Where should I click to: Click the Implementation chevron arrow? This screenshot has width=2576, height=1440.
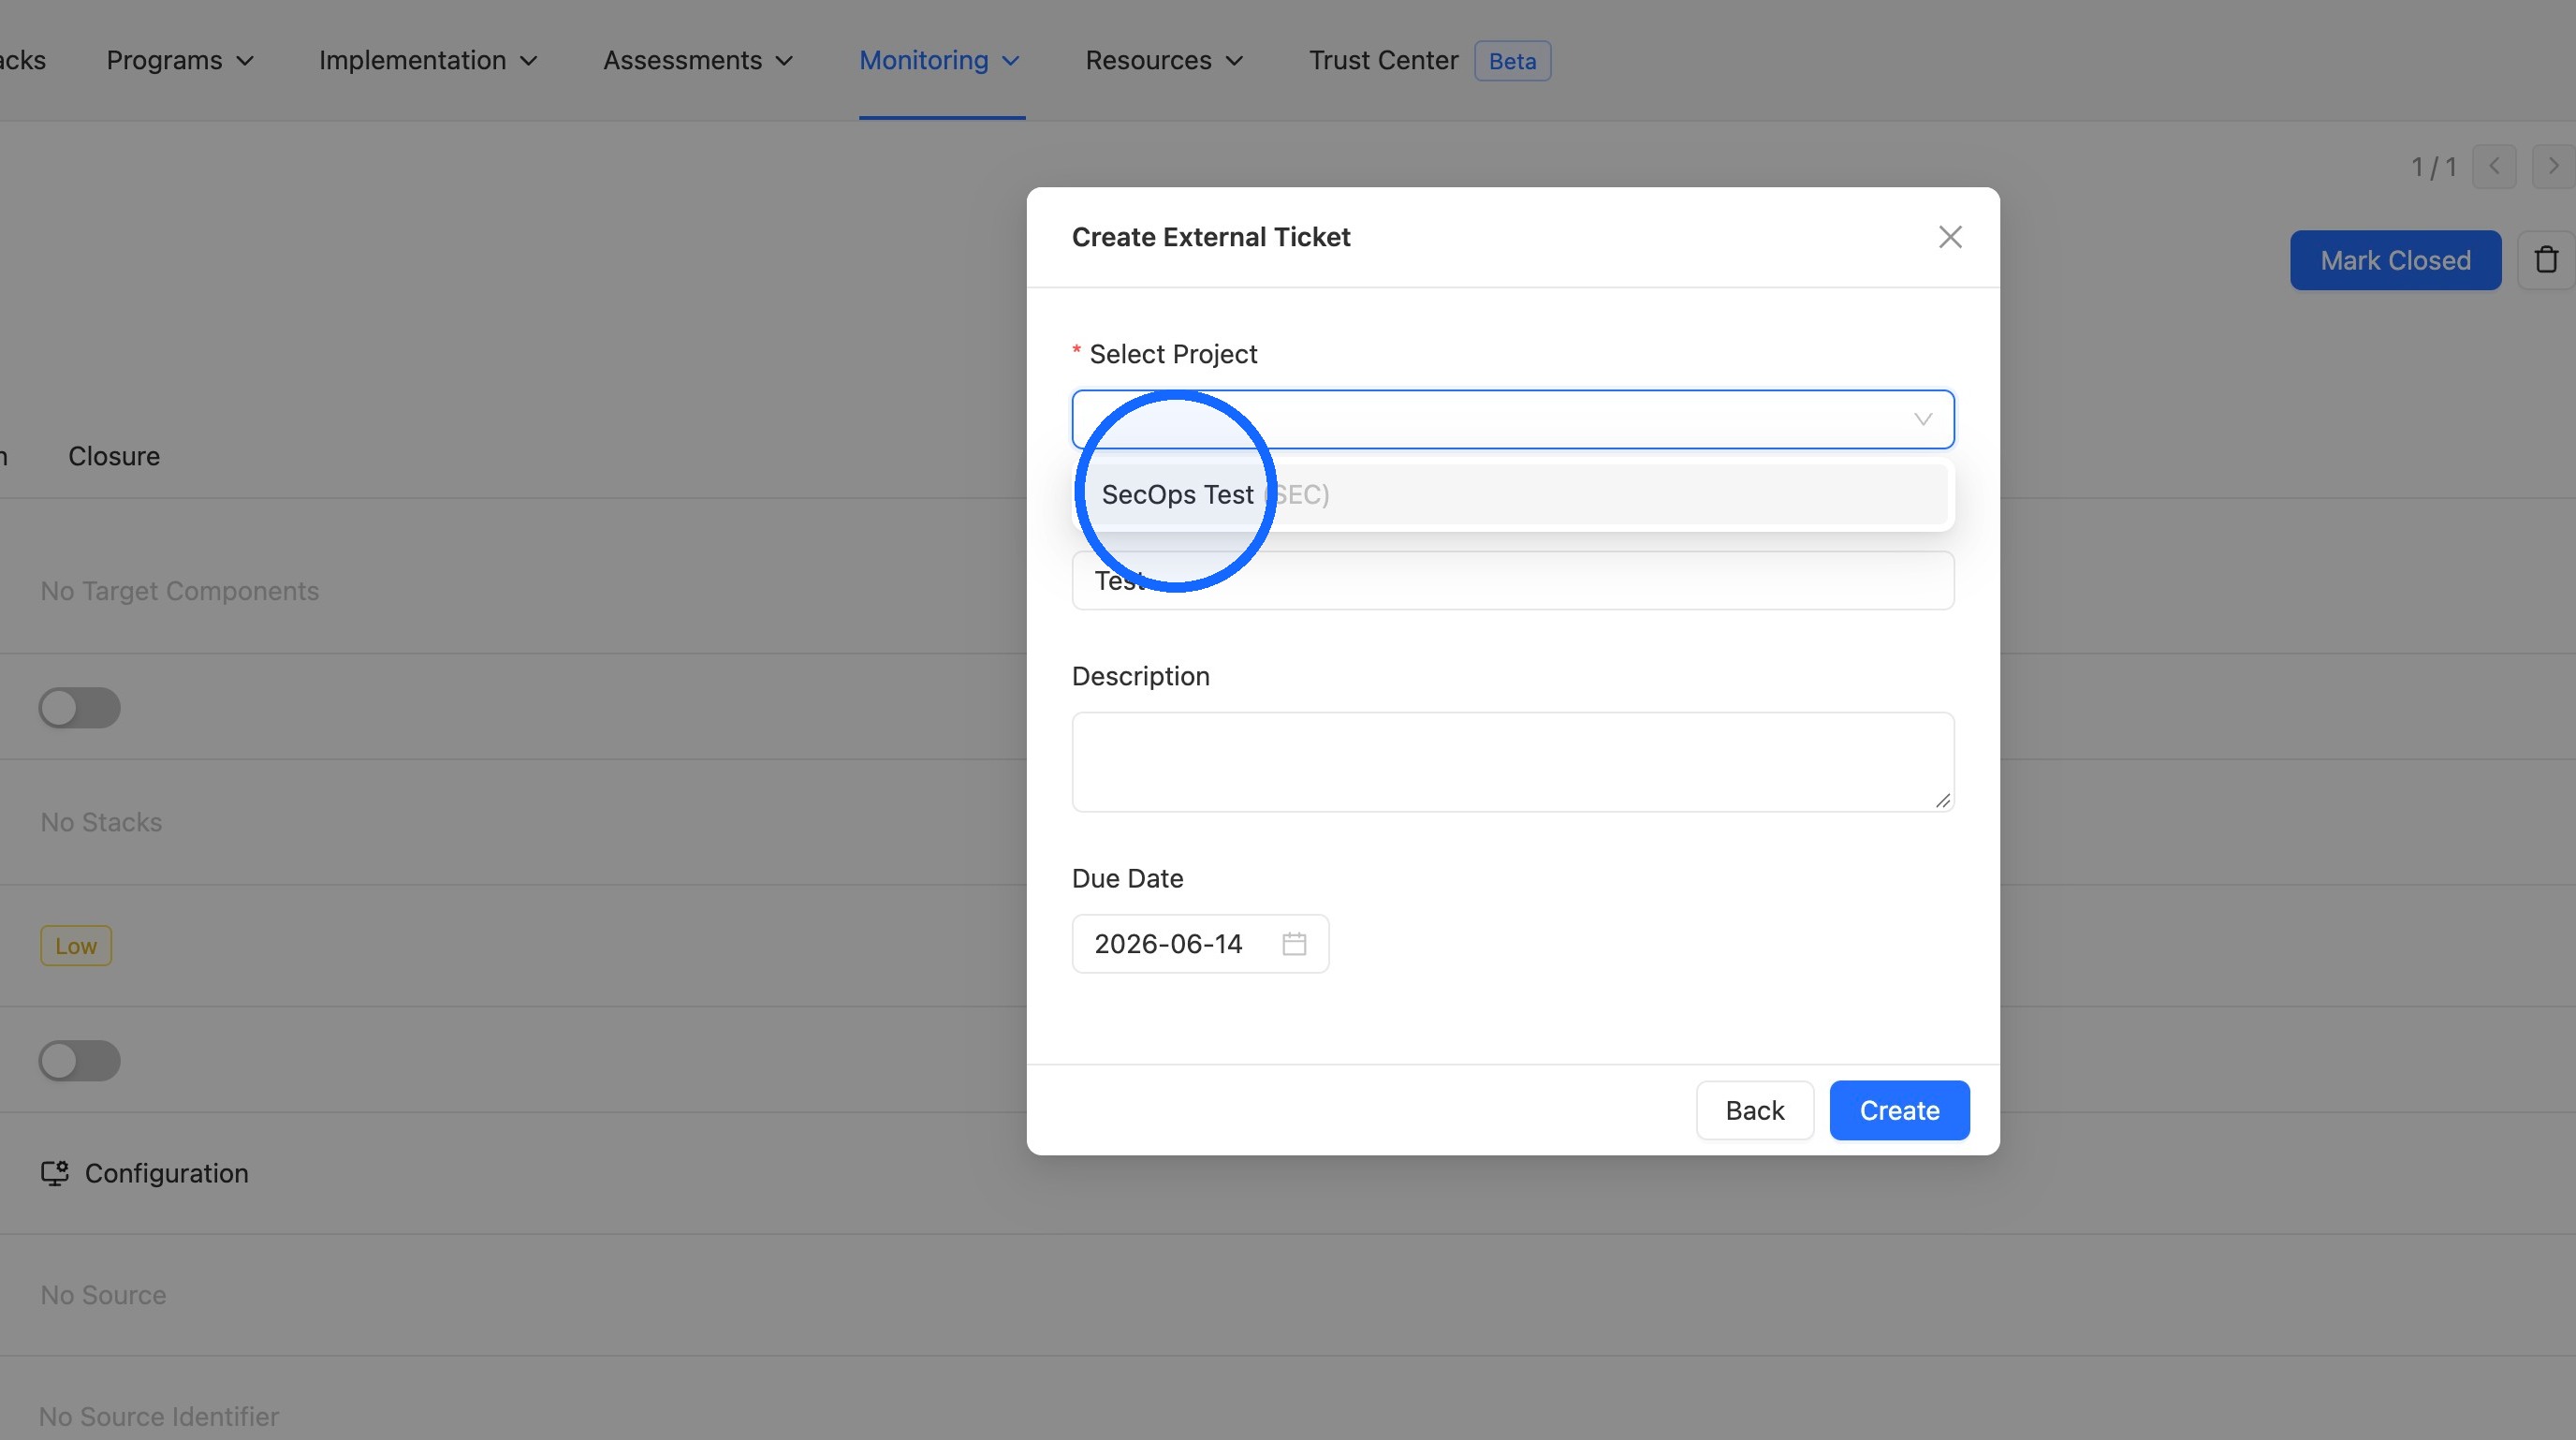529,61
